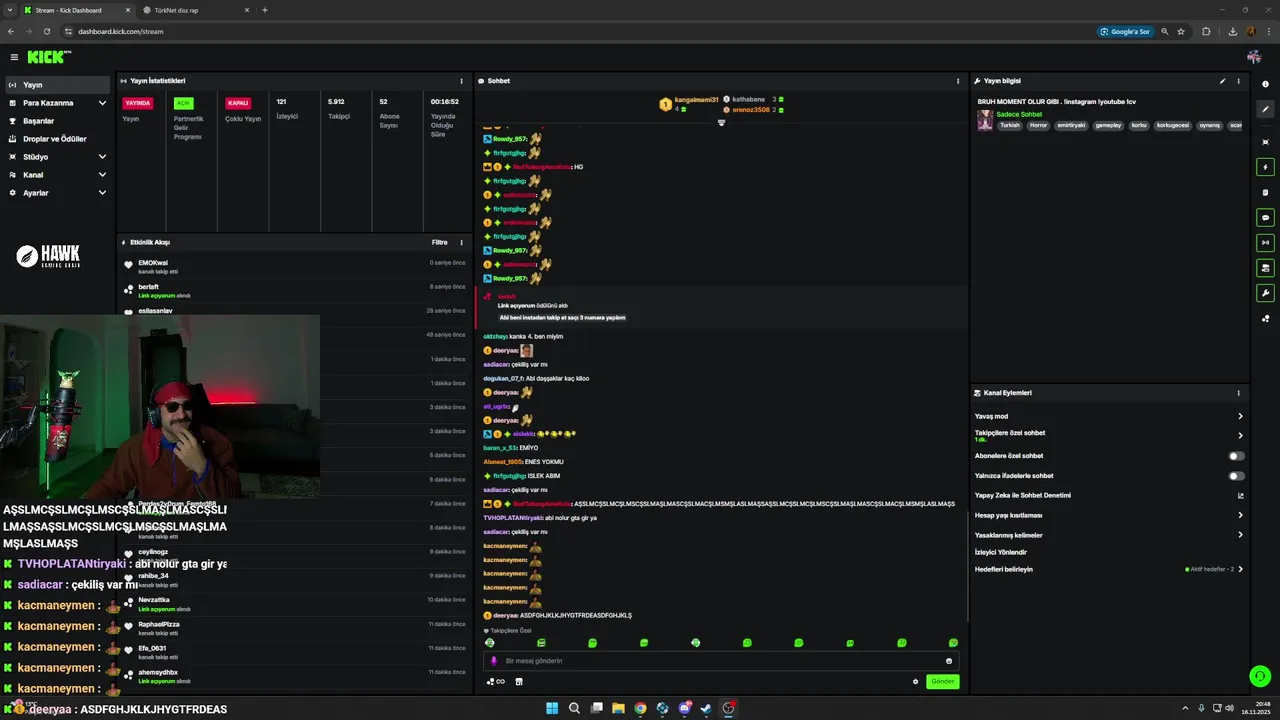This screenshot has width=1280, height=720.
Task: Click the purple microphone icon in the message box
Action: [494, 661]
